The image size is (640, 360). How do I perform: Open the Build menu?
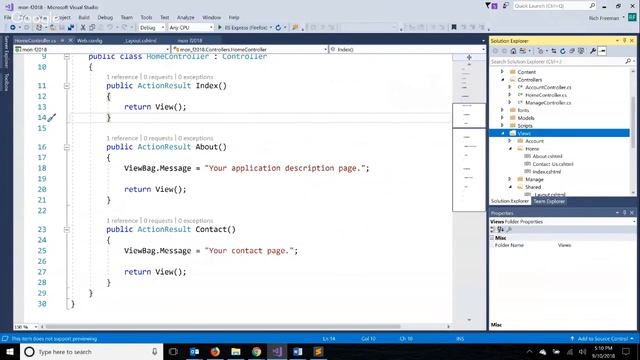84,18
